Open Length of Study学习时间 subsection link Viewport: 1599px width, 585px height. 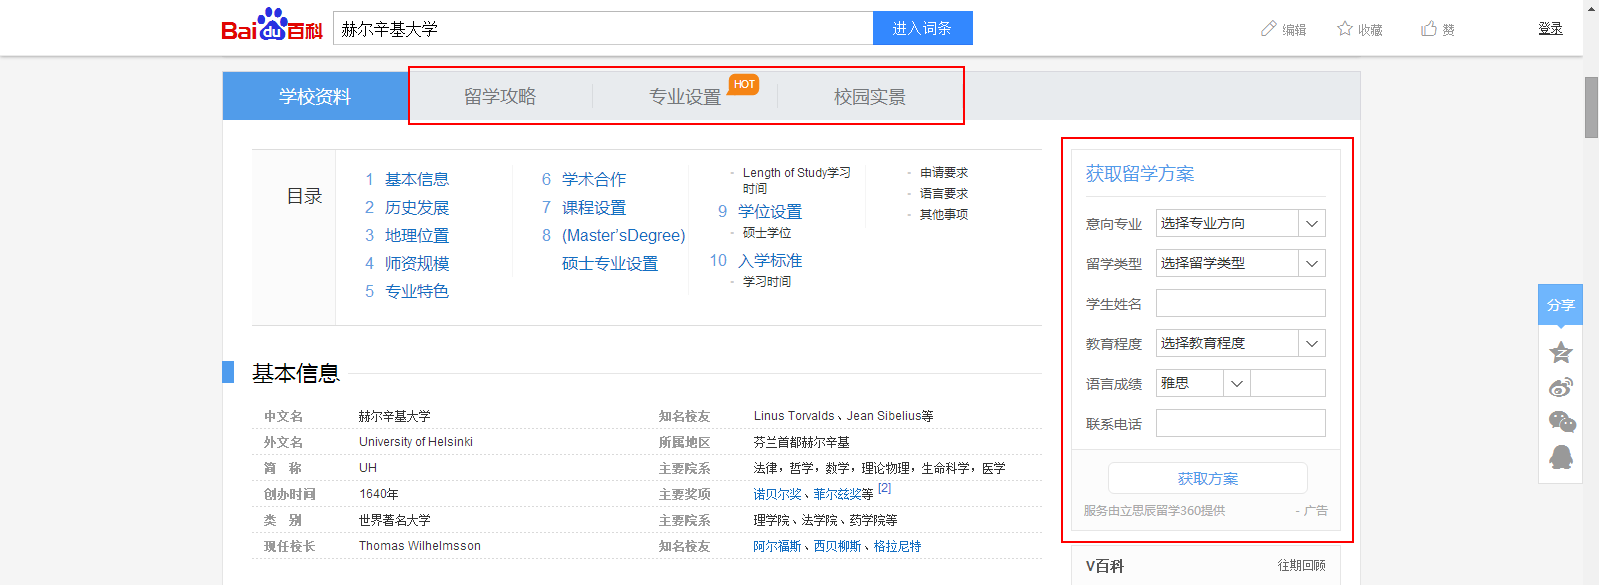pos(797,180)
